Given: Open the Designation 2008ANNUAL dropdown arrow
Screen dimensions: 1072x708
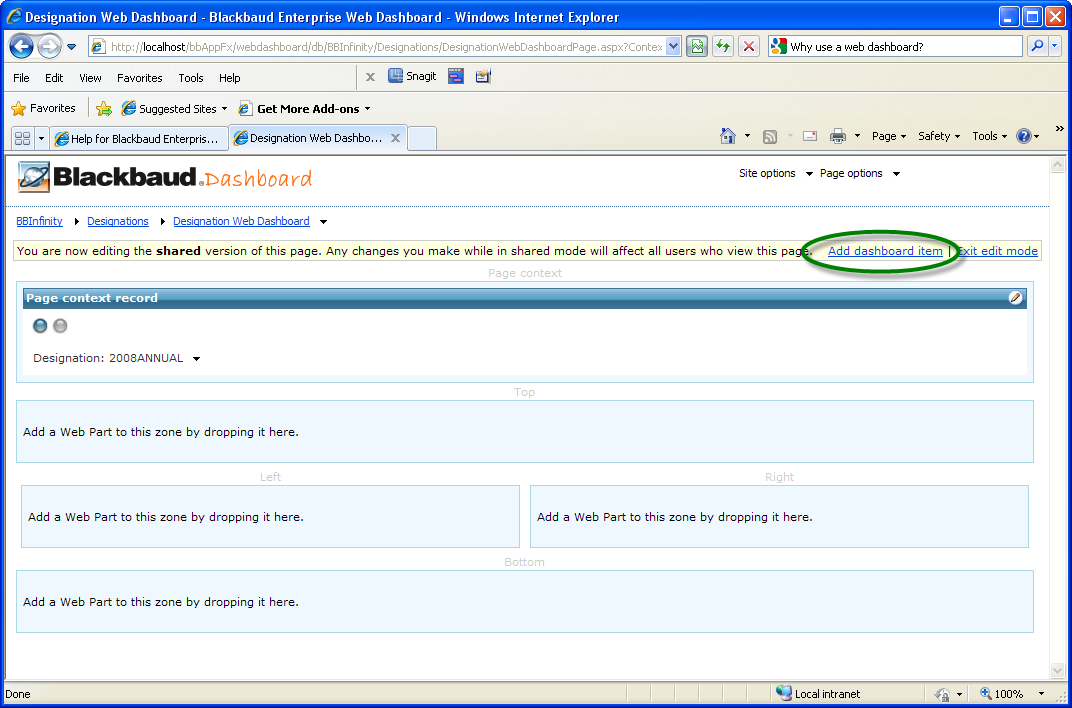Looking at the screenshot, I should (x=196, y=359).
